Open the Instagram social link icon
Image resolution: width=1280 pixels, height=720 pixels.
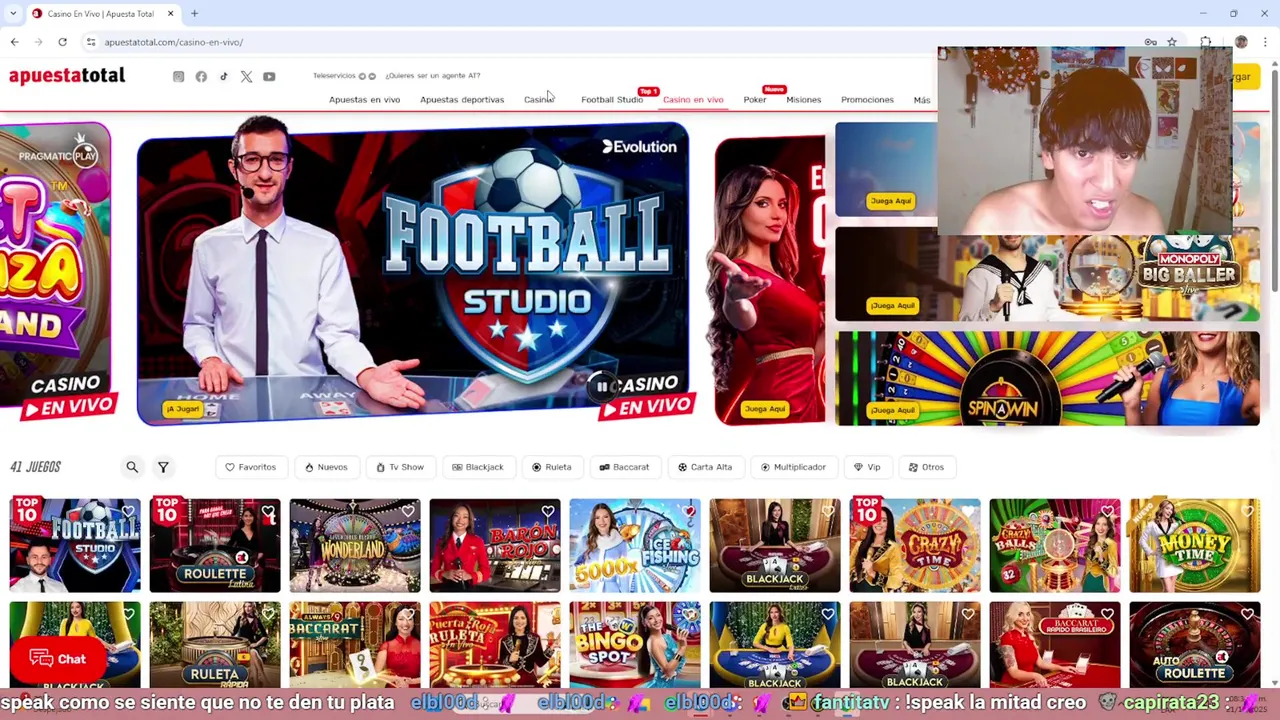pos(178,77)
